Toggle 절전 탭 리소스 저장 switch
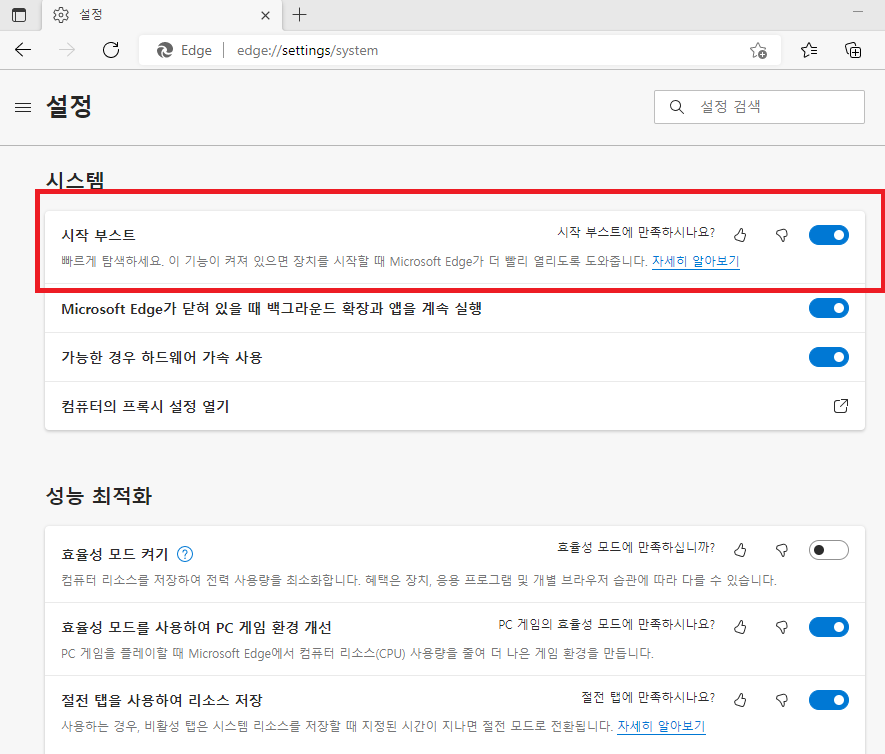 (829, 700)
